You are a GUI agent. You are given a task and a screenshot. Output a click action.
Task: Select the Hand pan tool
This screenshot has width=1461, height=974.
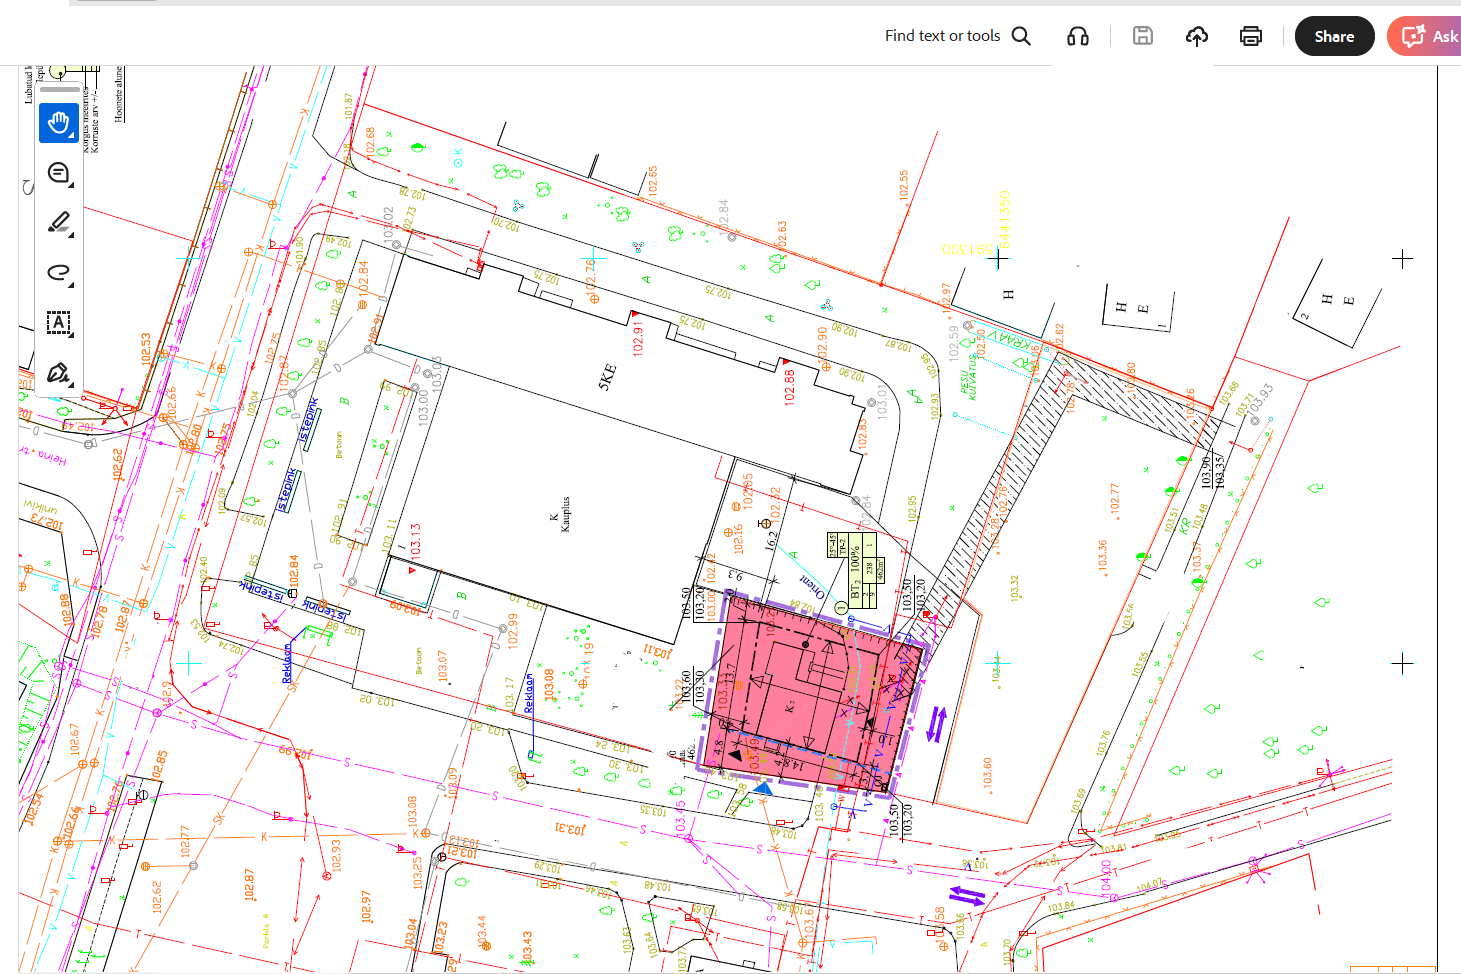[x=59, y=123]
